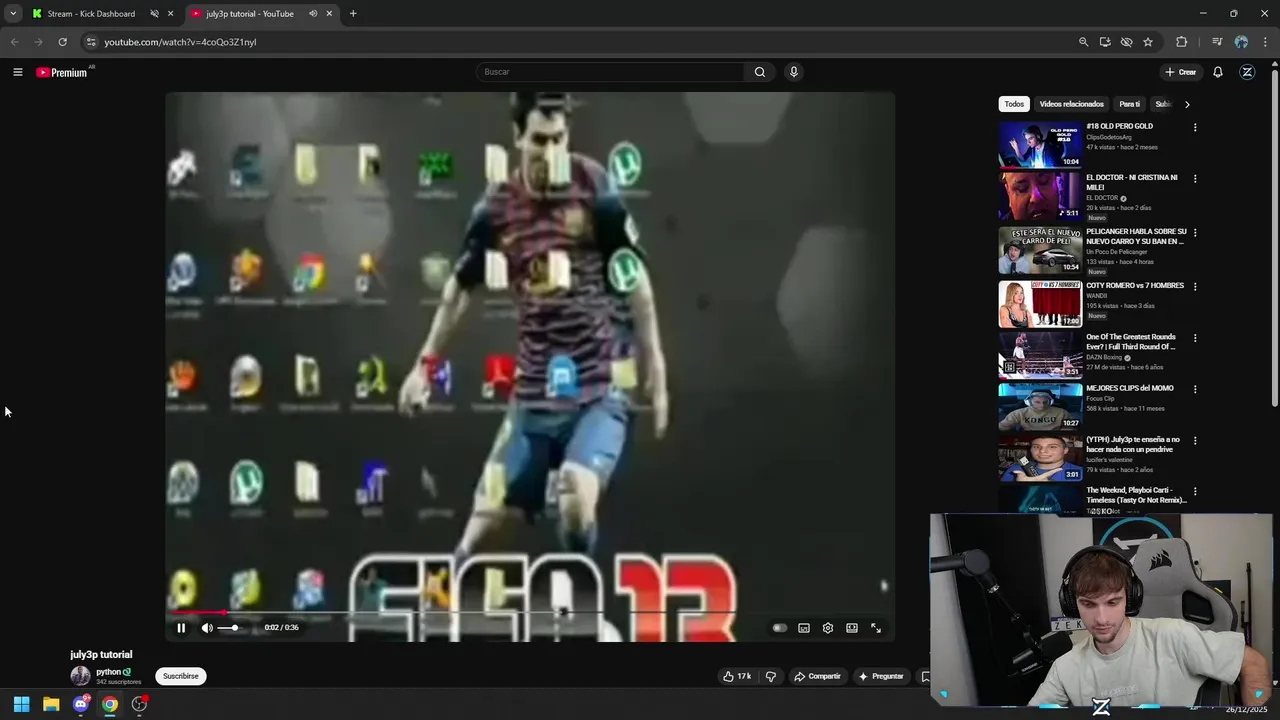Open options for COTY ROMERO video
Viewport: 1280px width, 720px height.
[x=1195, y=287]
